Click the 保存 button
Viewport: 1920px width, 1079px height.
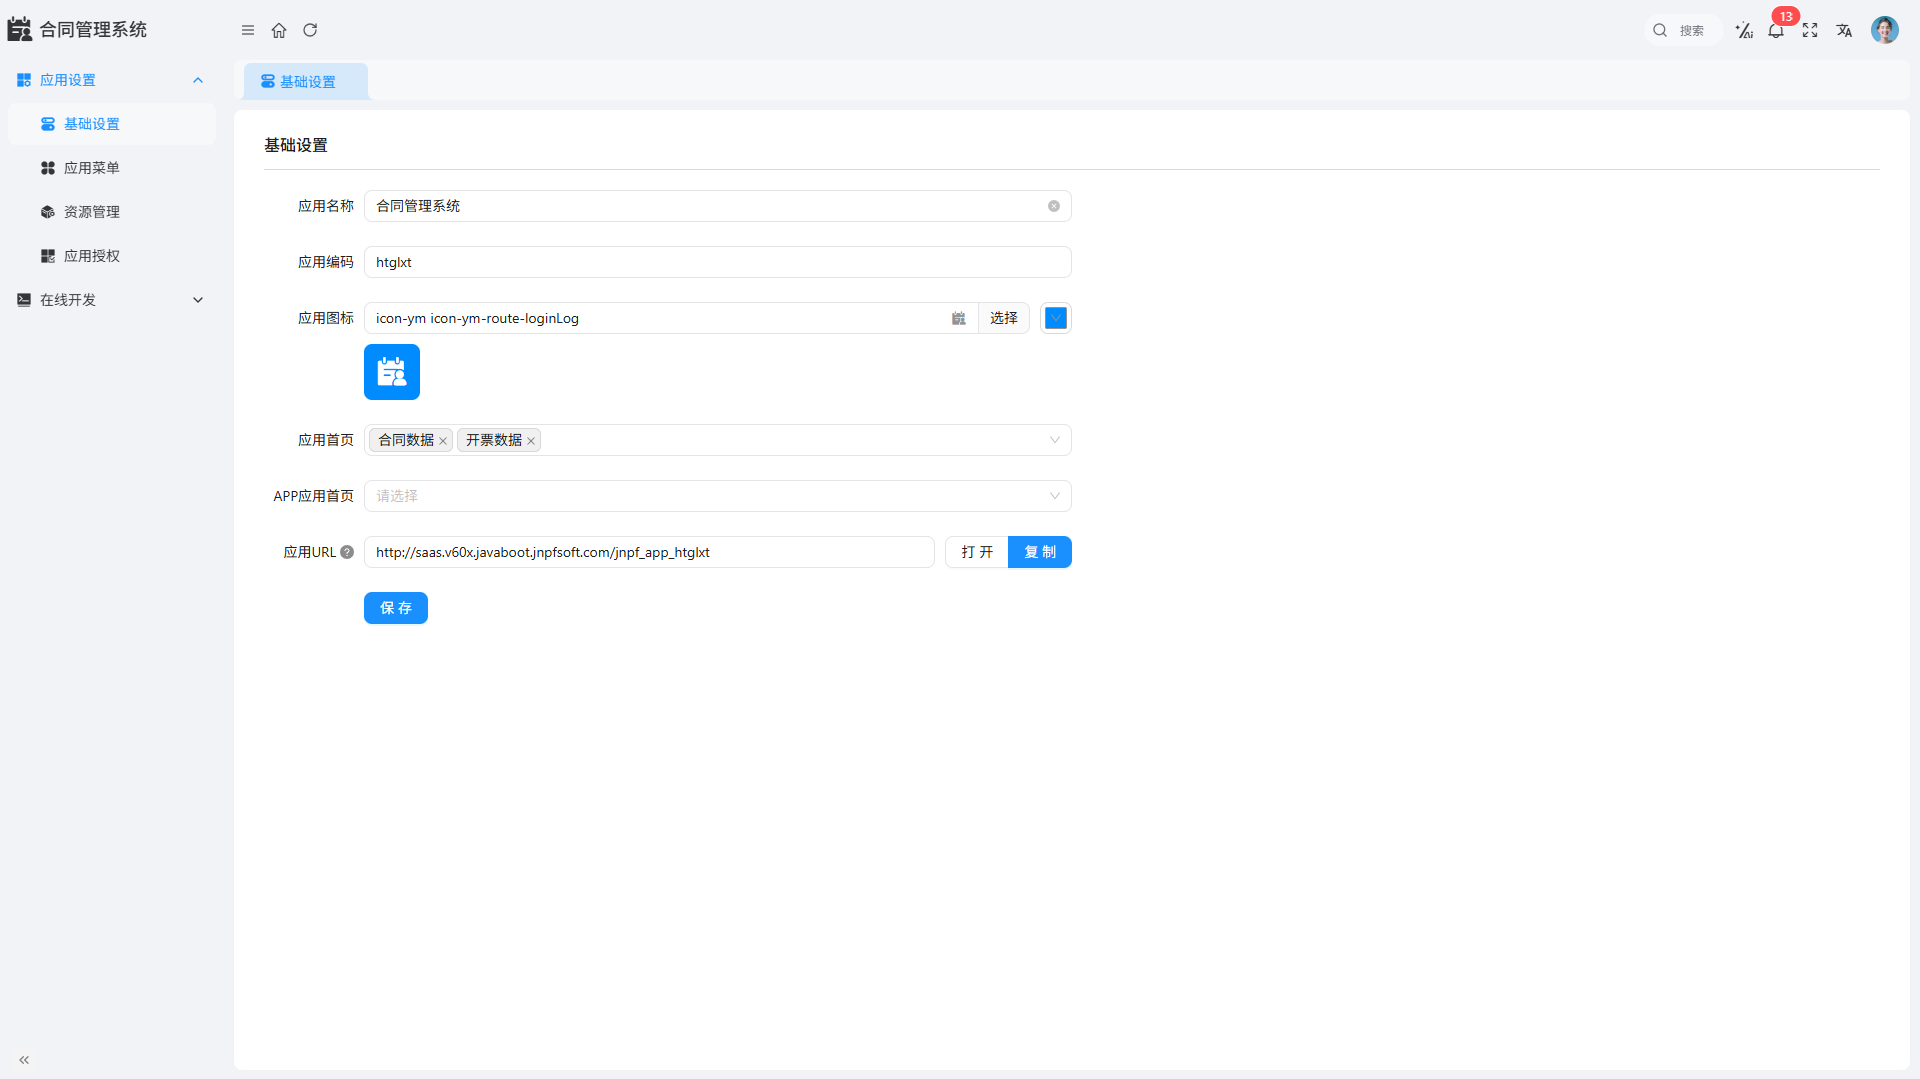[396, 608]
